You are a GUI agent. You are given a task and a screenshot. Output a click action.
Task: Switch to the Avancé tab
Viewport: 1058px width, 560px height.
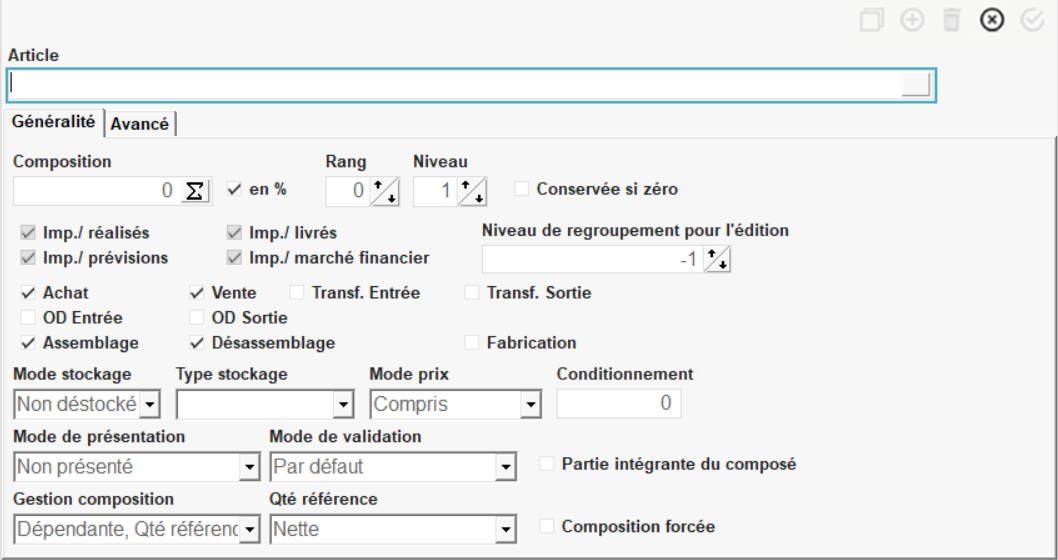tap(140, 124)
